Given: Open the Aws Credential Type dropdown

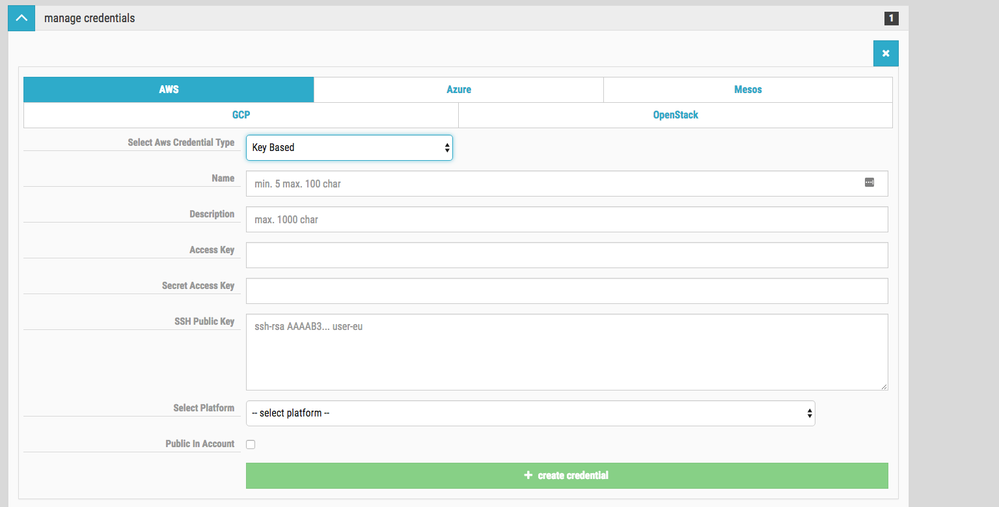Looking at the screenshot, I should point(349,148).
